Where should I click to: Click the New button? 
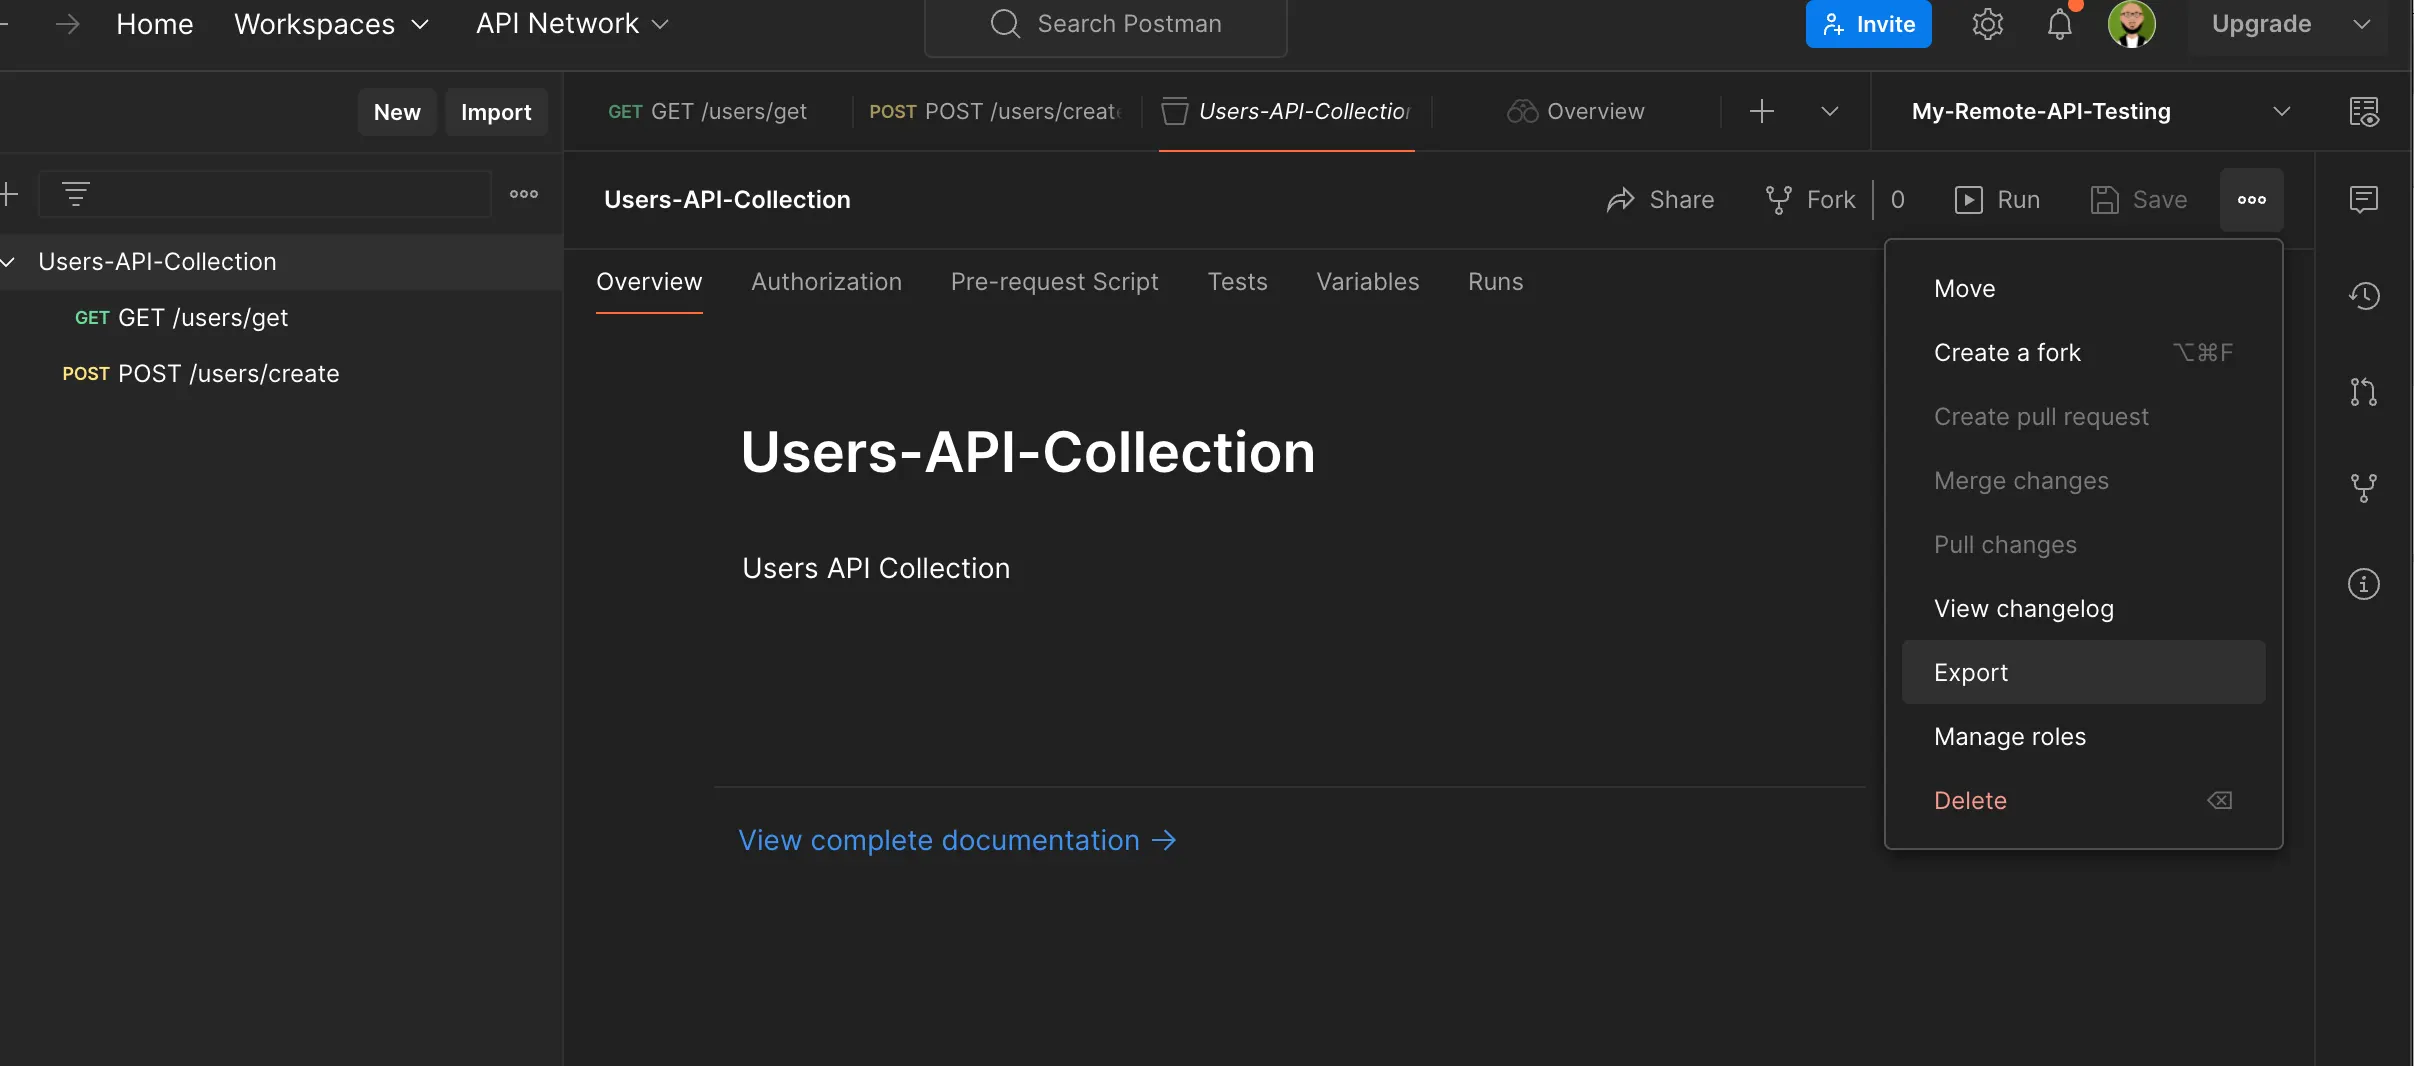coord(397,112)
